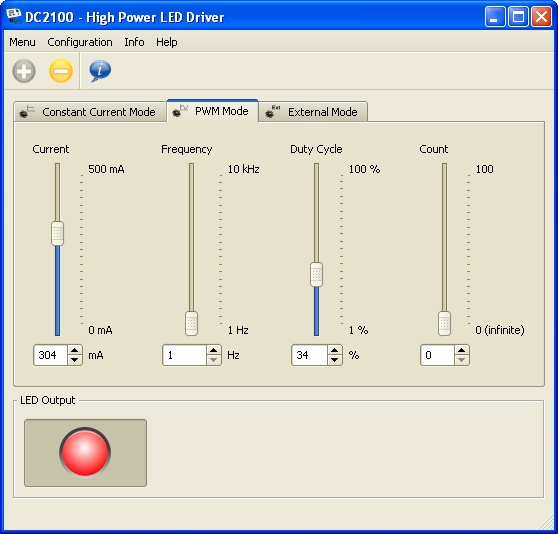
Task: Open the blue info bubble icon
Action: [x=100, y=71]
